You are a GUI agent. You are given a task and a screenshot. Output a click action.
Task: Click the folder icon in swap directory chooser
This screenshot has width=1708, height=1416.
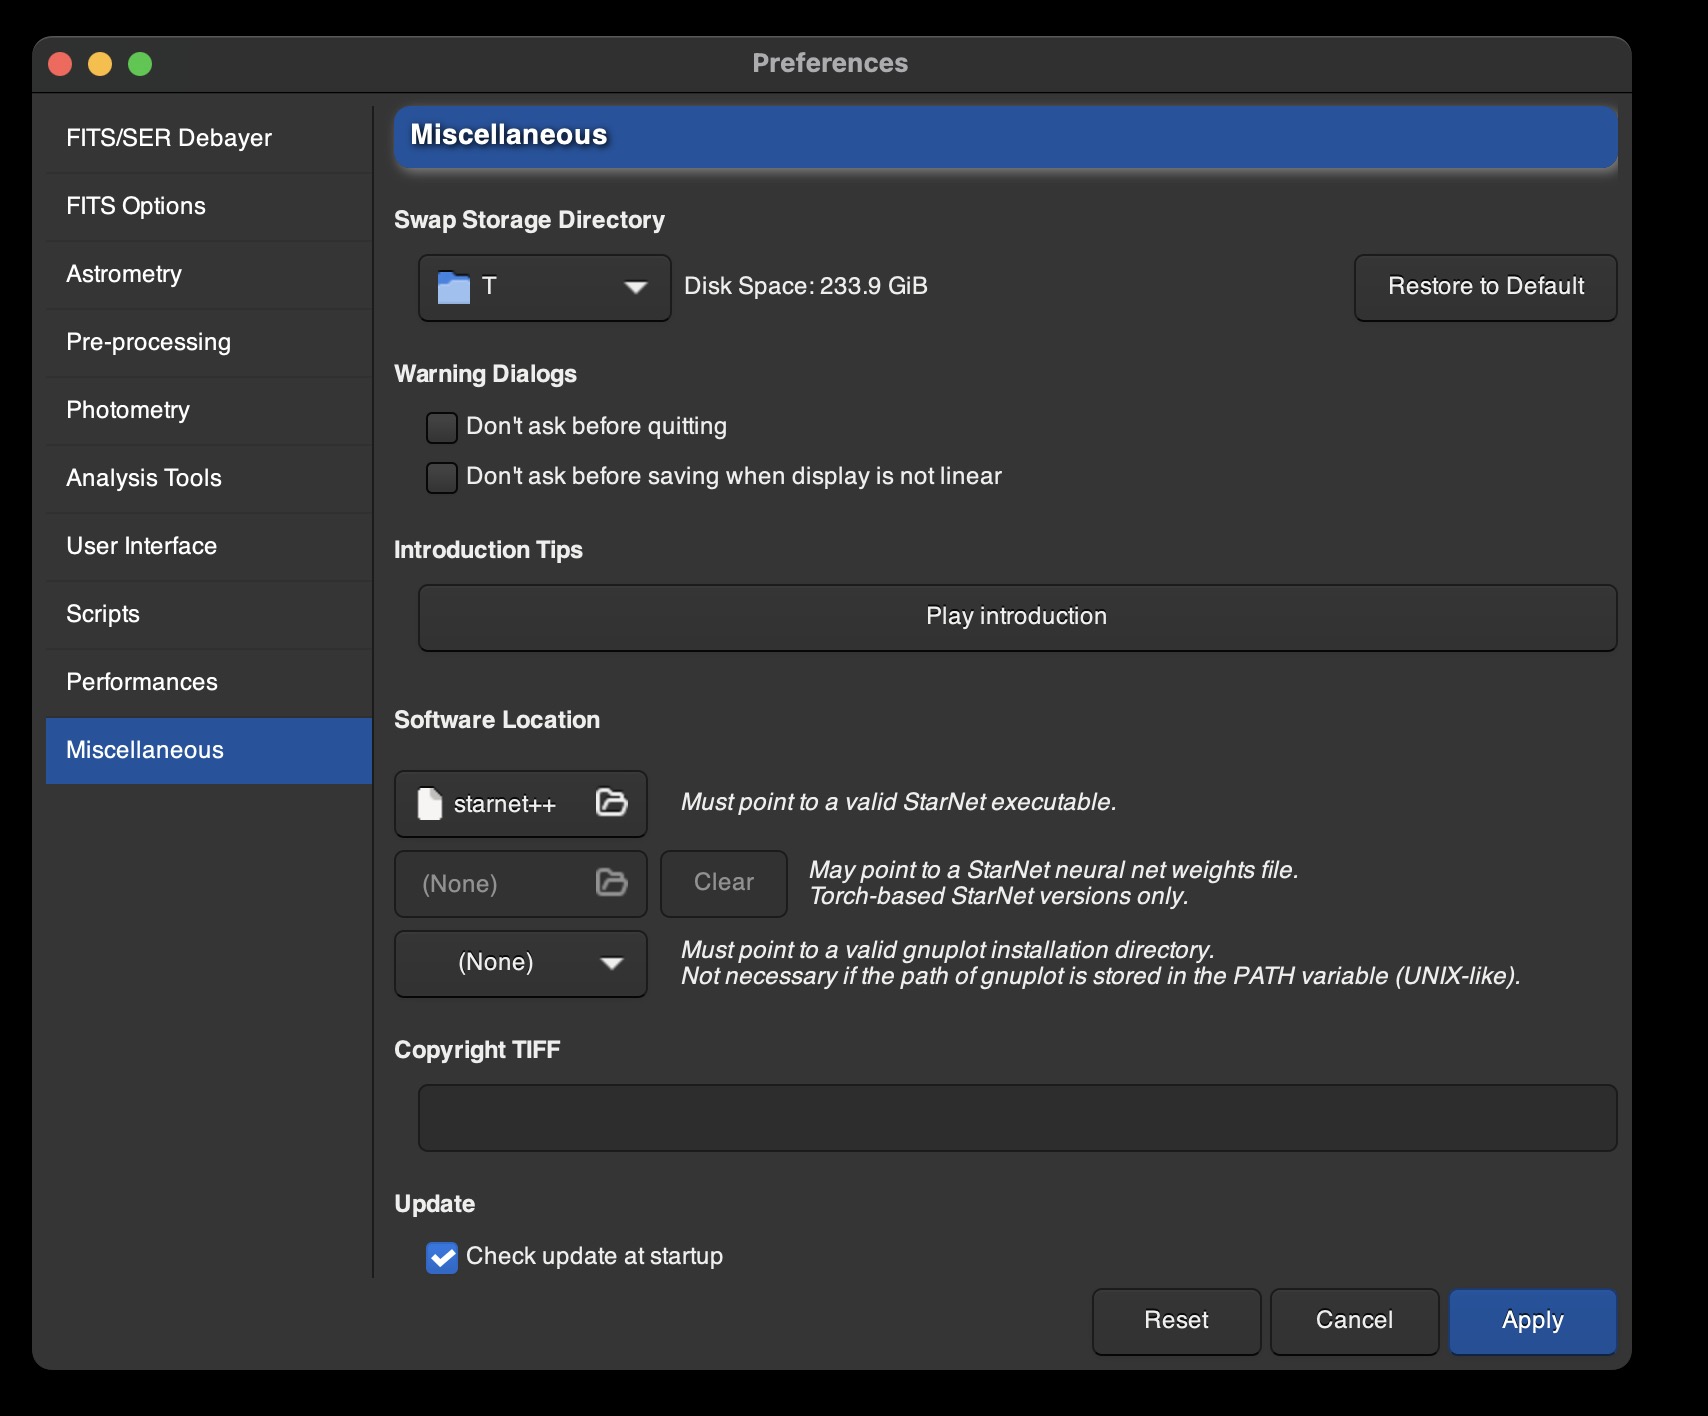[453, 288]
